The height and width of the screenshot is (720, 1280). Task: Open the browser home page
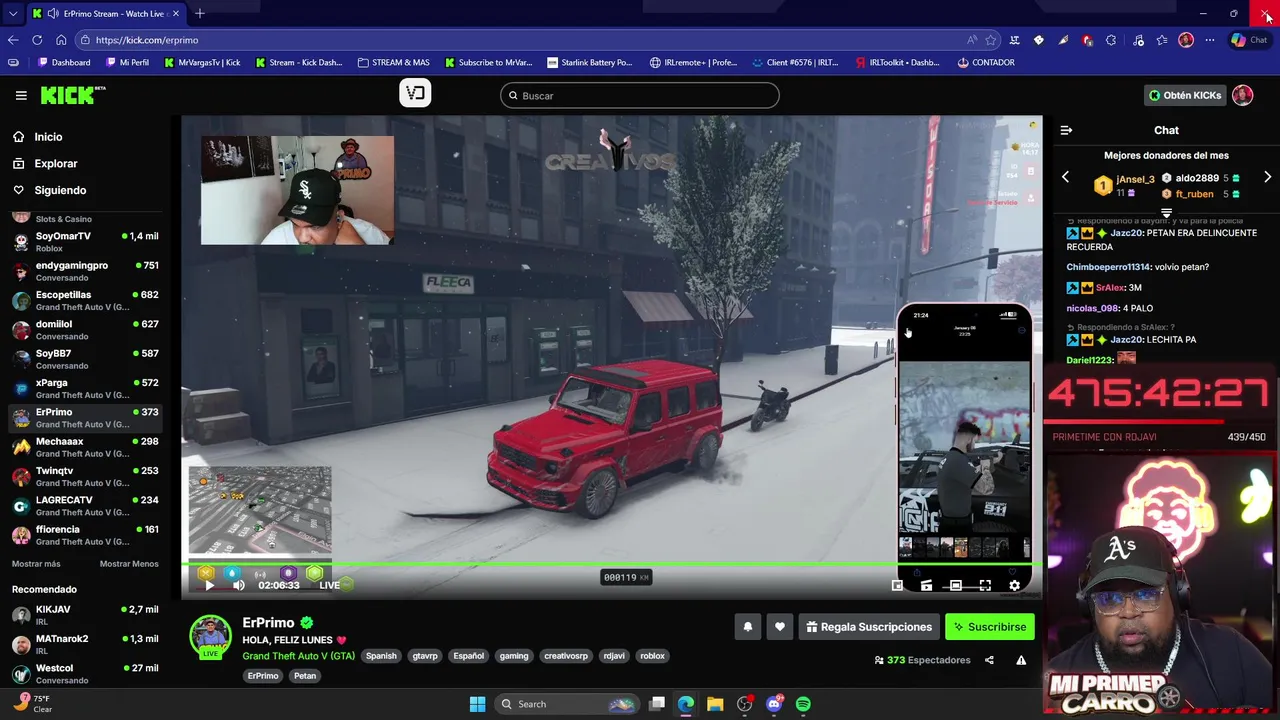(x=61, y=40)
